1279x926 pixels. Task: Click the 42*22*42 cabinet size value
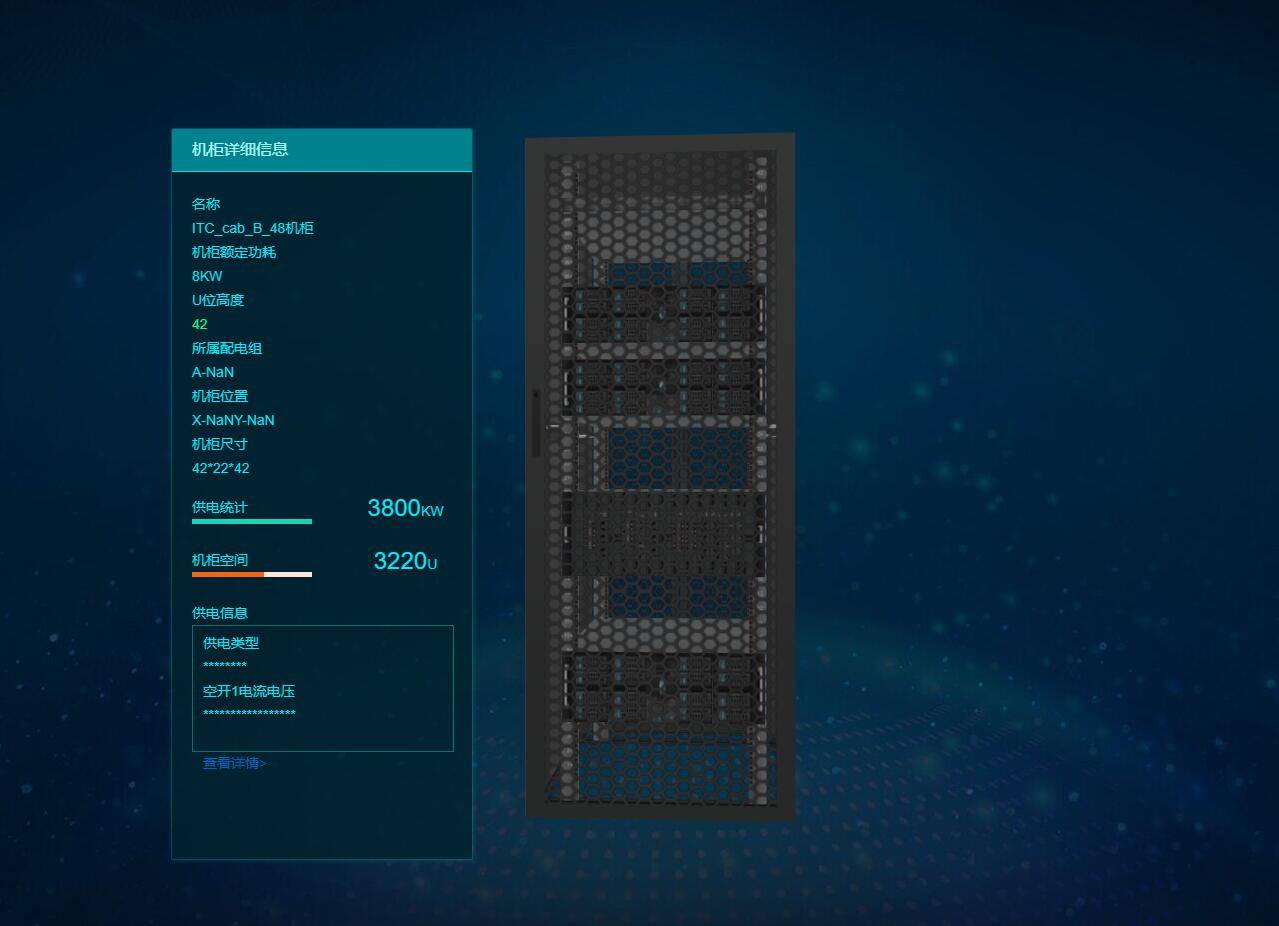point(221,468)
